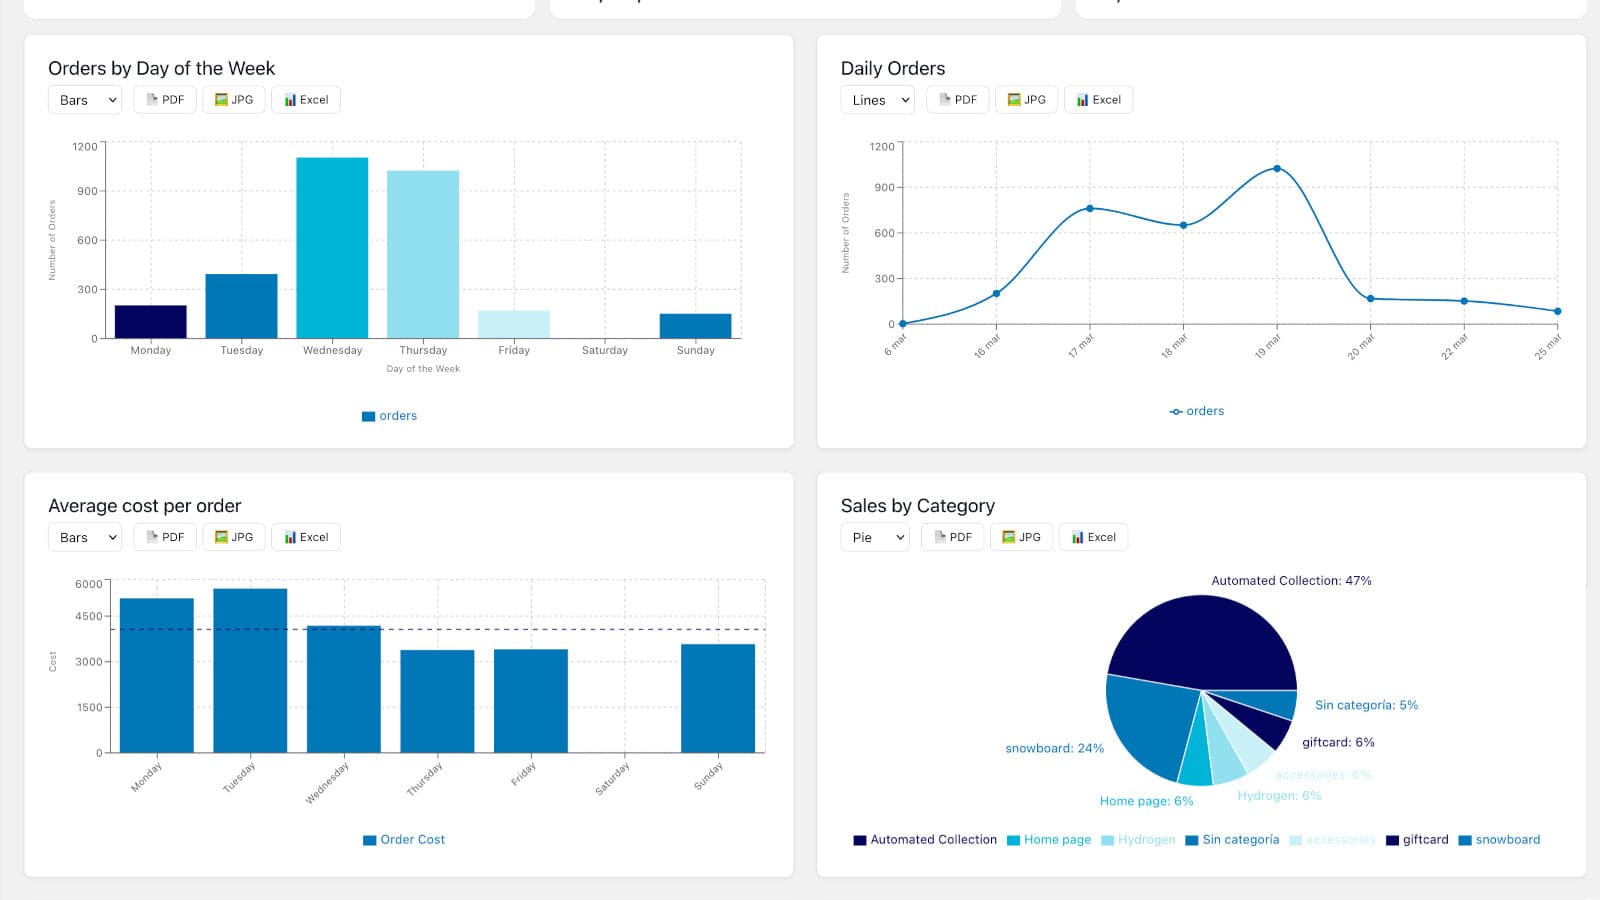Export Sales by Category as PDF
The image size is (1600, 900).
pos(953,537)
